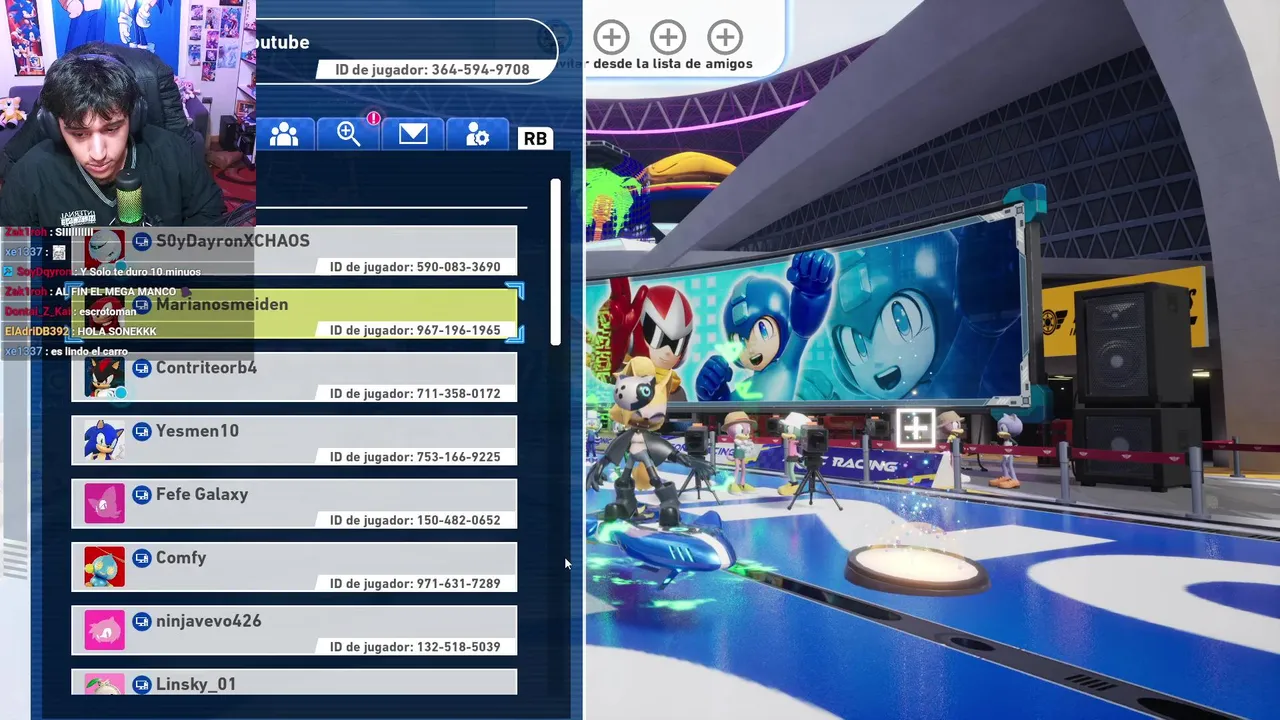Screen dimensions: 1280x720
Task: Click the first invite plus slot
Action: point(611,38)
